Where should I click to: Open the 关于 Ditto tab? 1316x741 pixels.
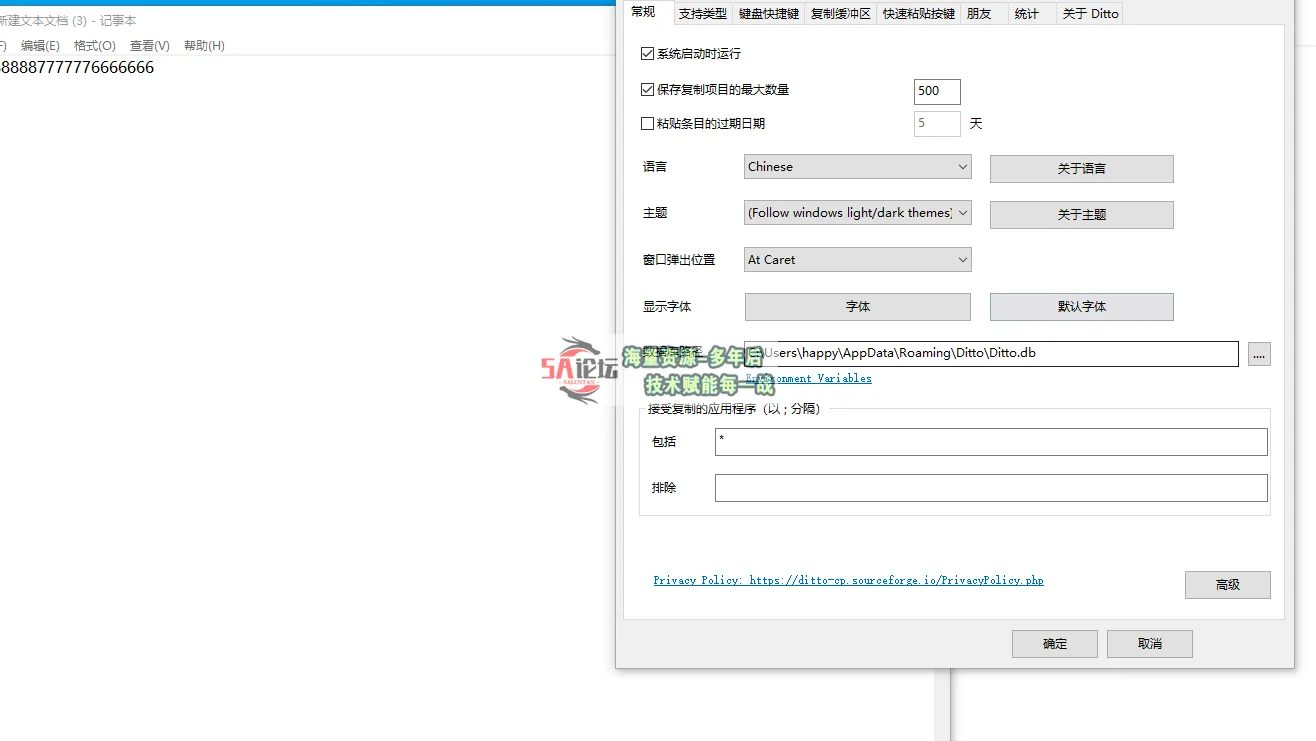(1089, 13)
